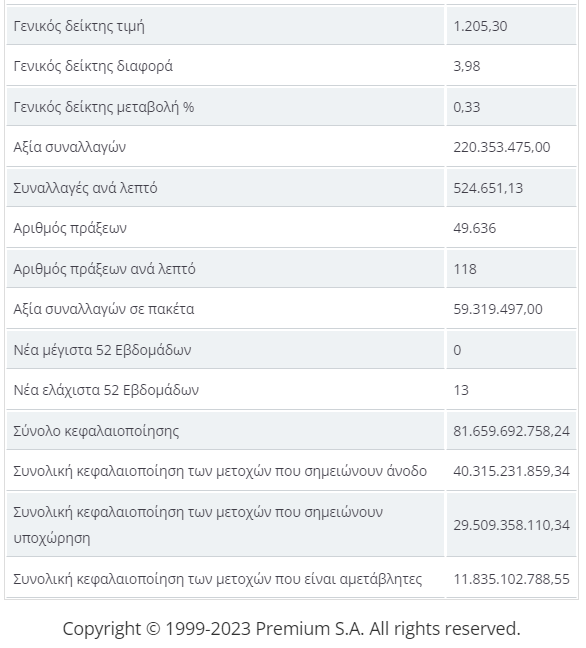586x648 pixels.
Task: Select the value 81.659.692.758,24
Action: [512, 431]
